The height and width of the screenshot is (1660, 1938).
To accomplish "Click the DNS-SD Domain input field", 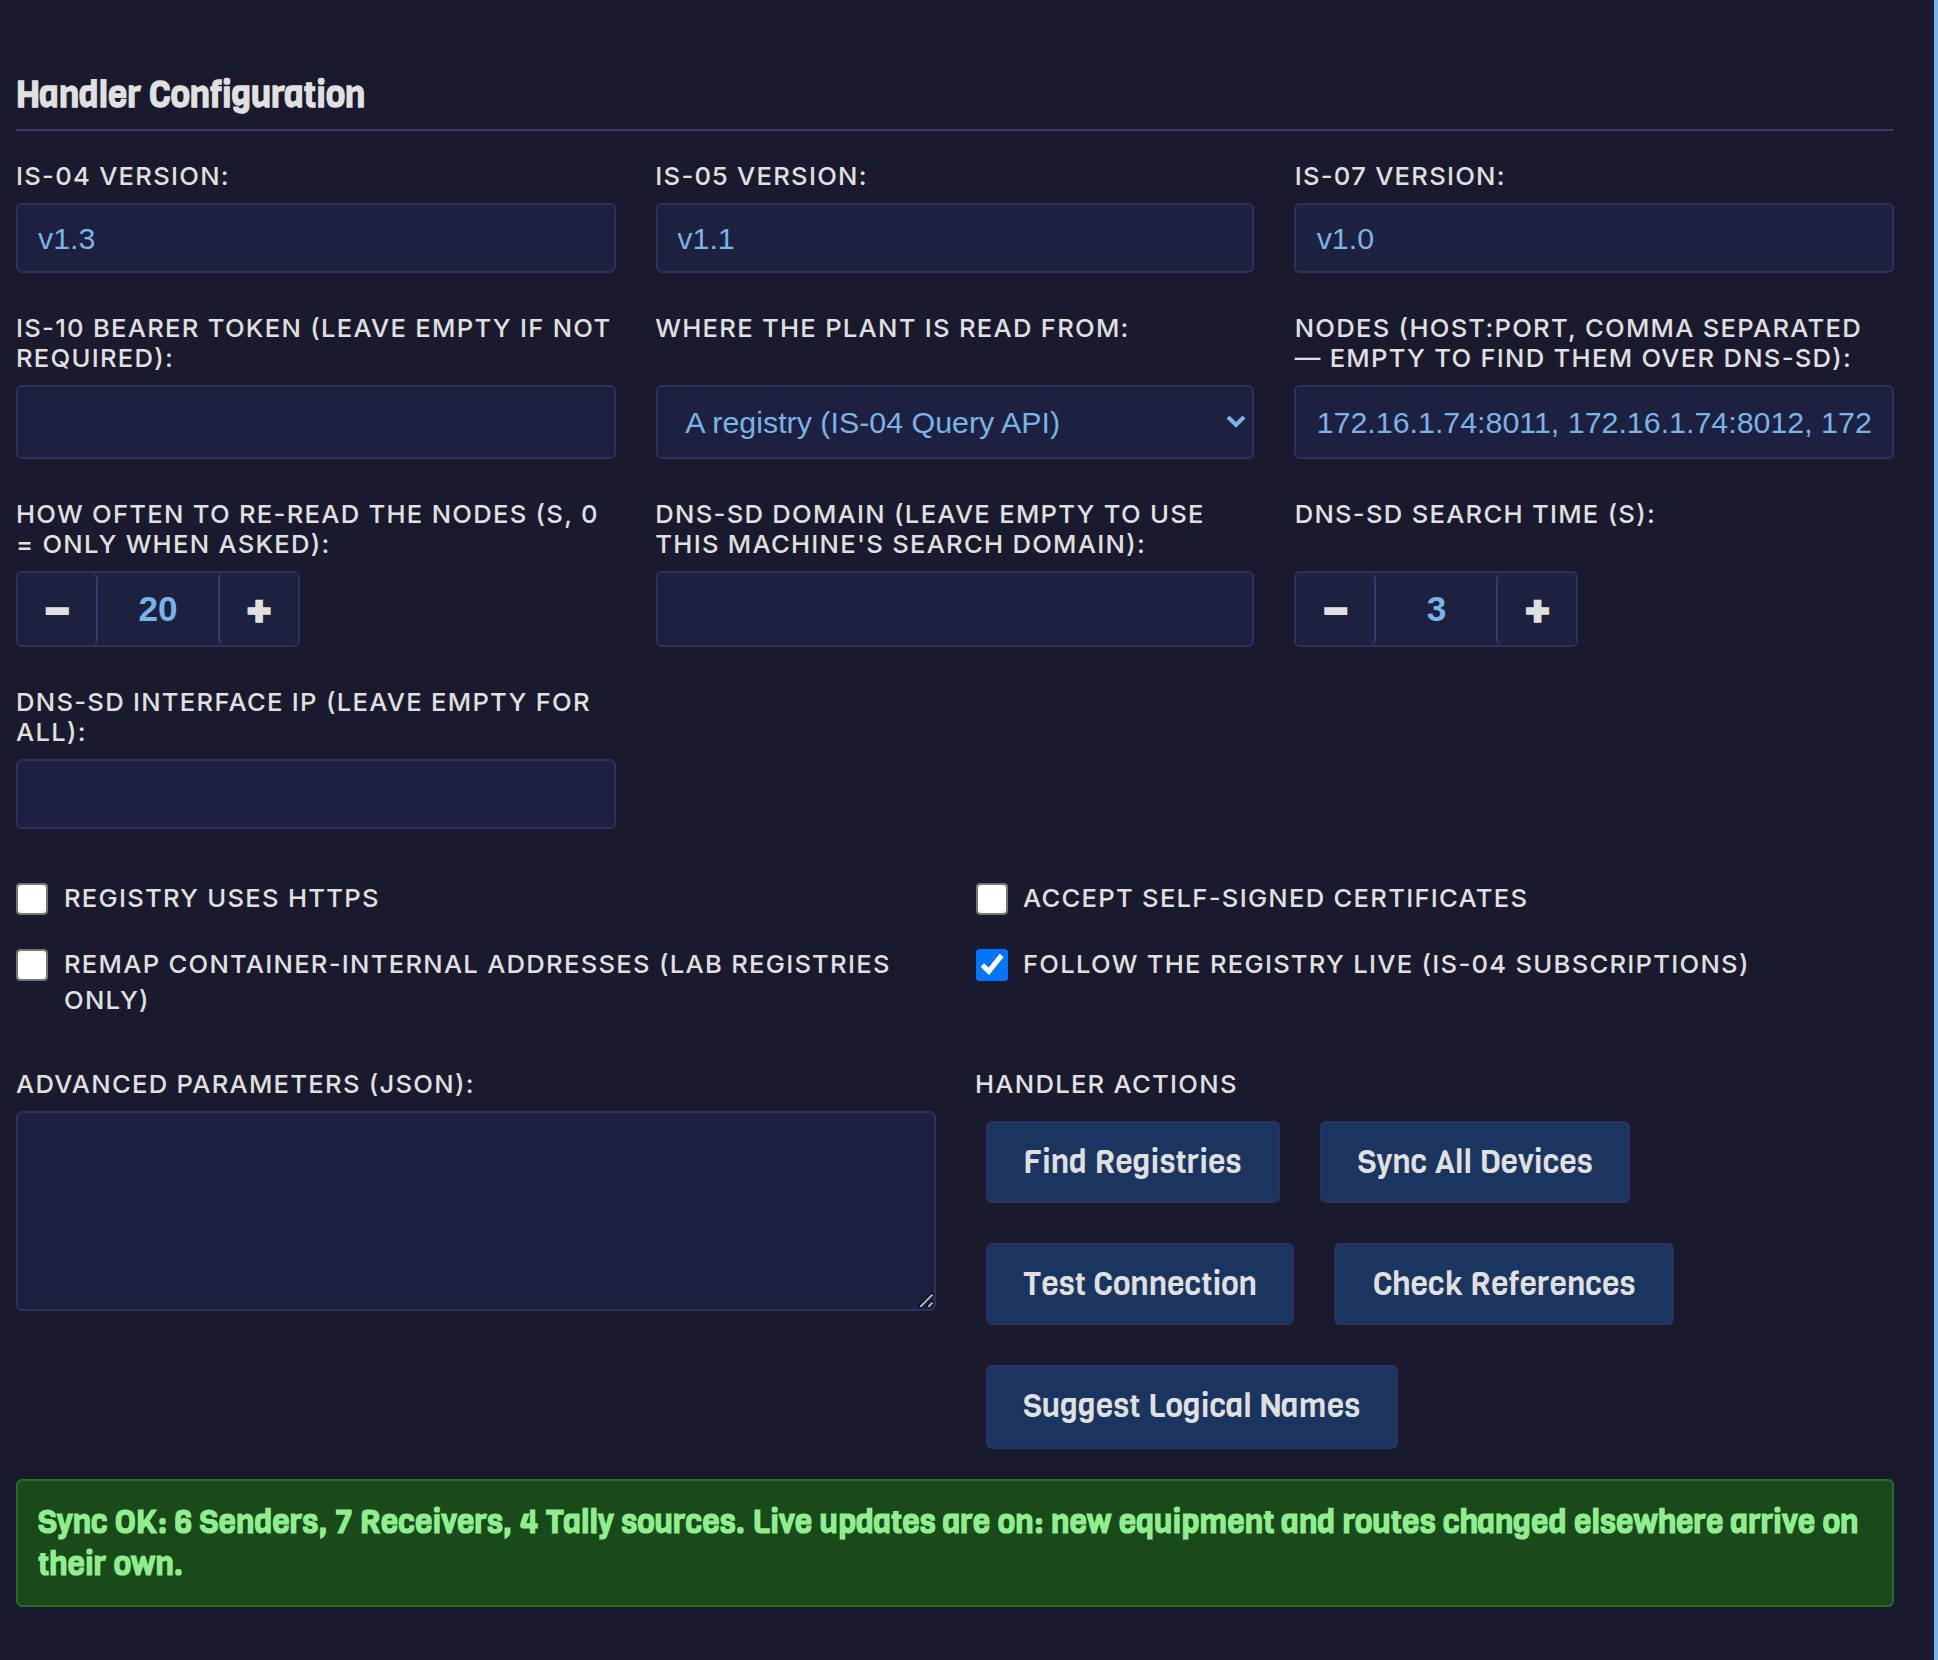I will coord(954,609).
